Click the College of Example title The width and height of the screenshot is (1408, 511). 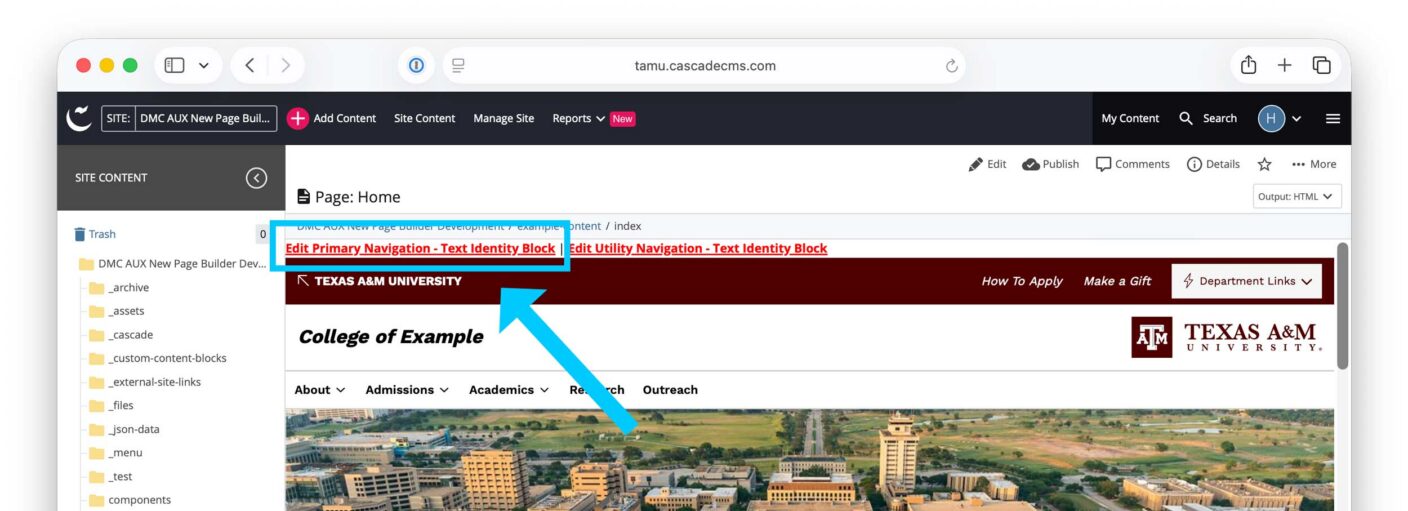(x=391, y=337)
